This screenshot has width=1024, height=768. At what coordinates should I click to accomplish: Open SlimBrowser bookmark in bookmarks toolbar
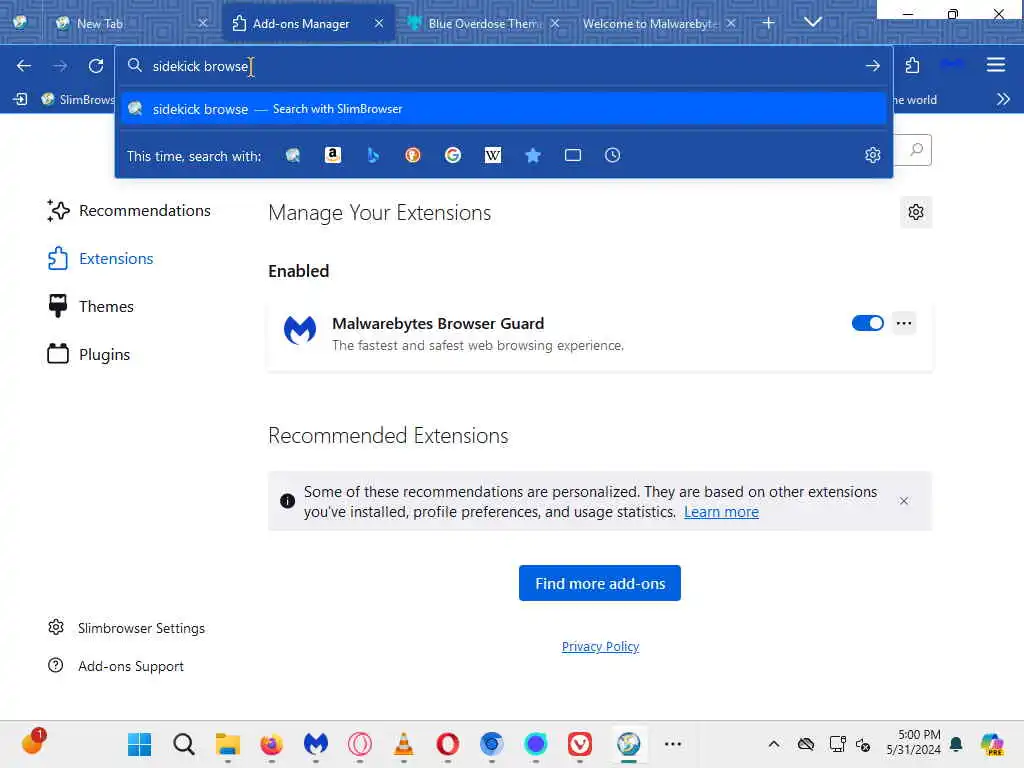coord(77,99)
